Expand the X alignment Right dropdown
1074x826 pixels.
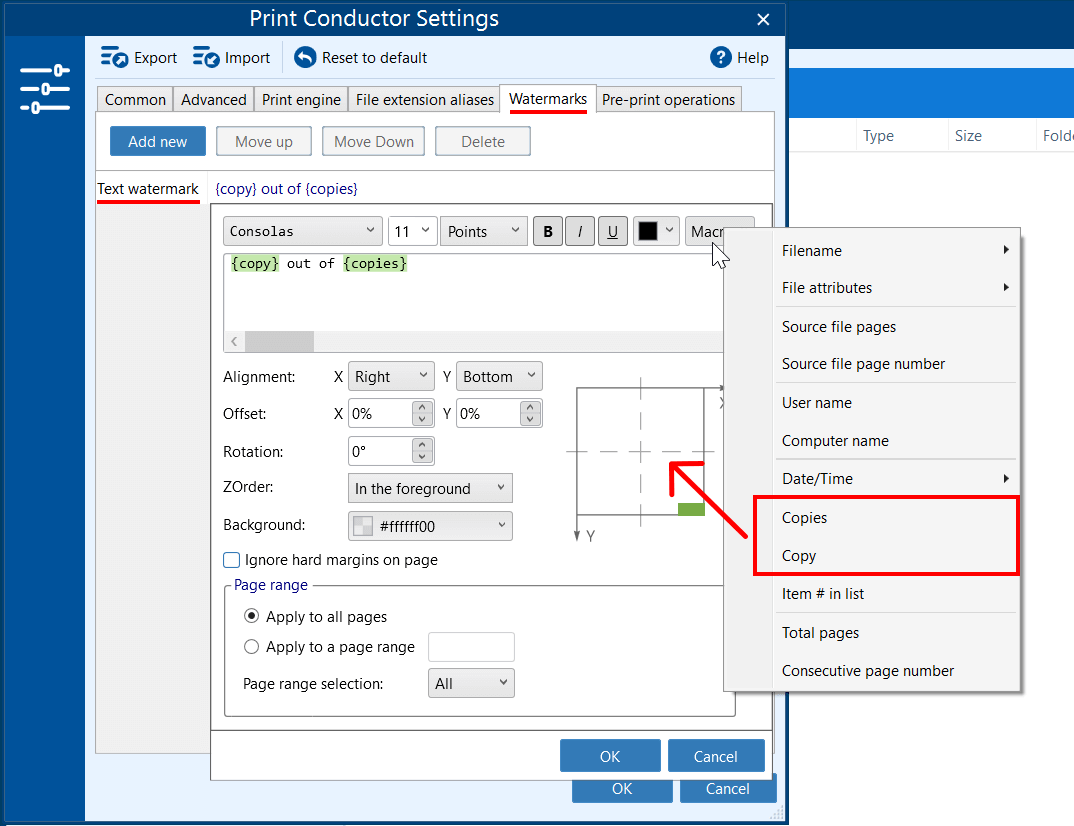pyautogui.click(x=391, y=377)
